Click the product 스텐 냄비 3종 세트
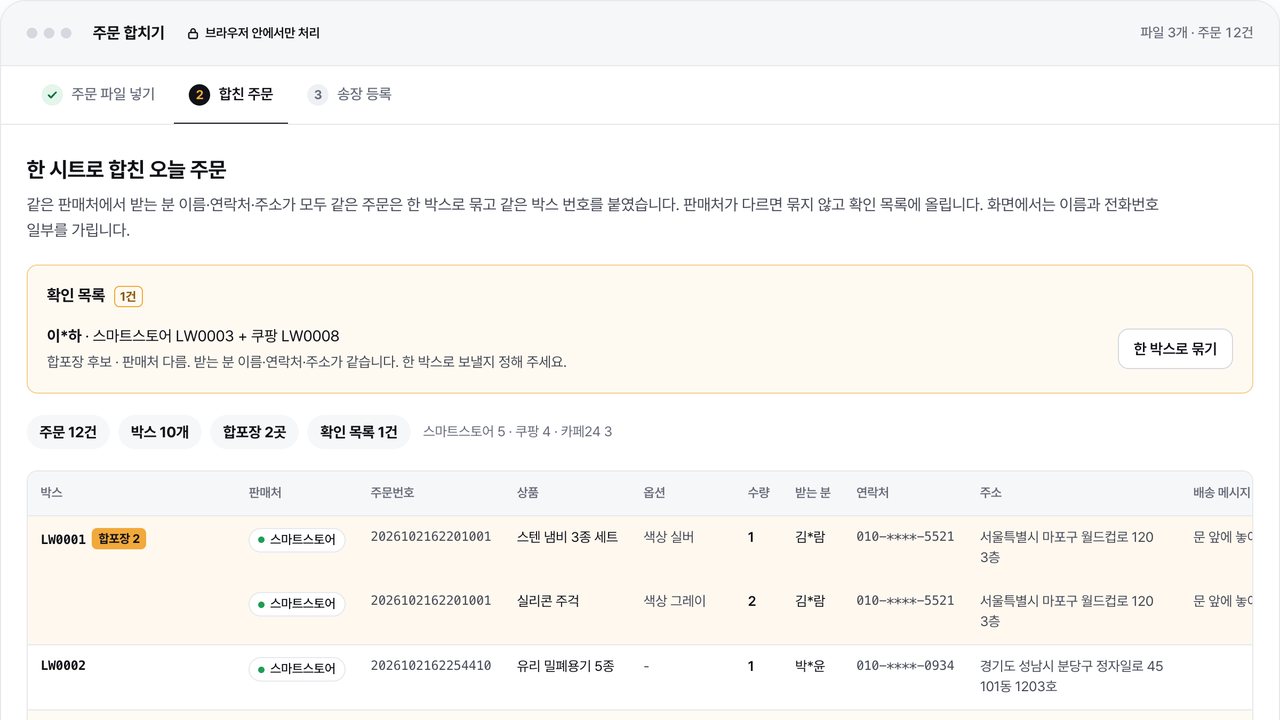Viewport: 1280px width, 720px height. click(x=567, y=537)
